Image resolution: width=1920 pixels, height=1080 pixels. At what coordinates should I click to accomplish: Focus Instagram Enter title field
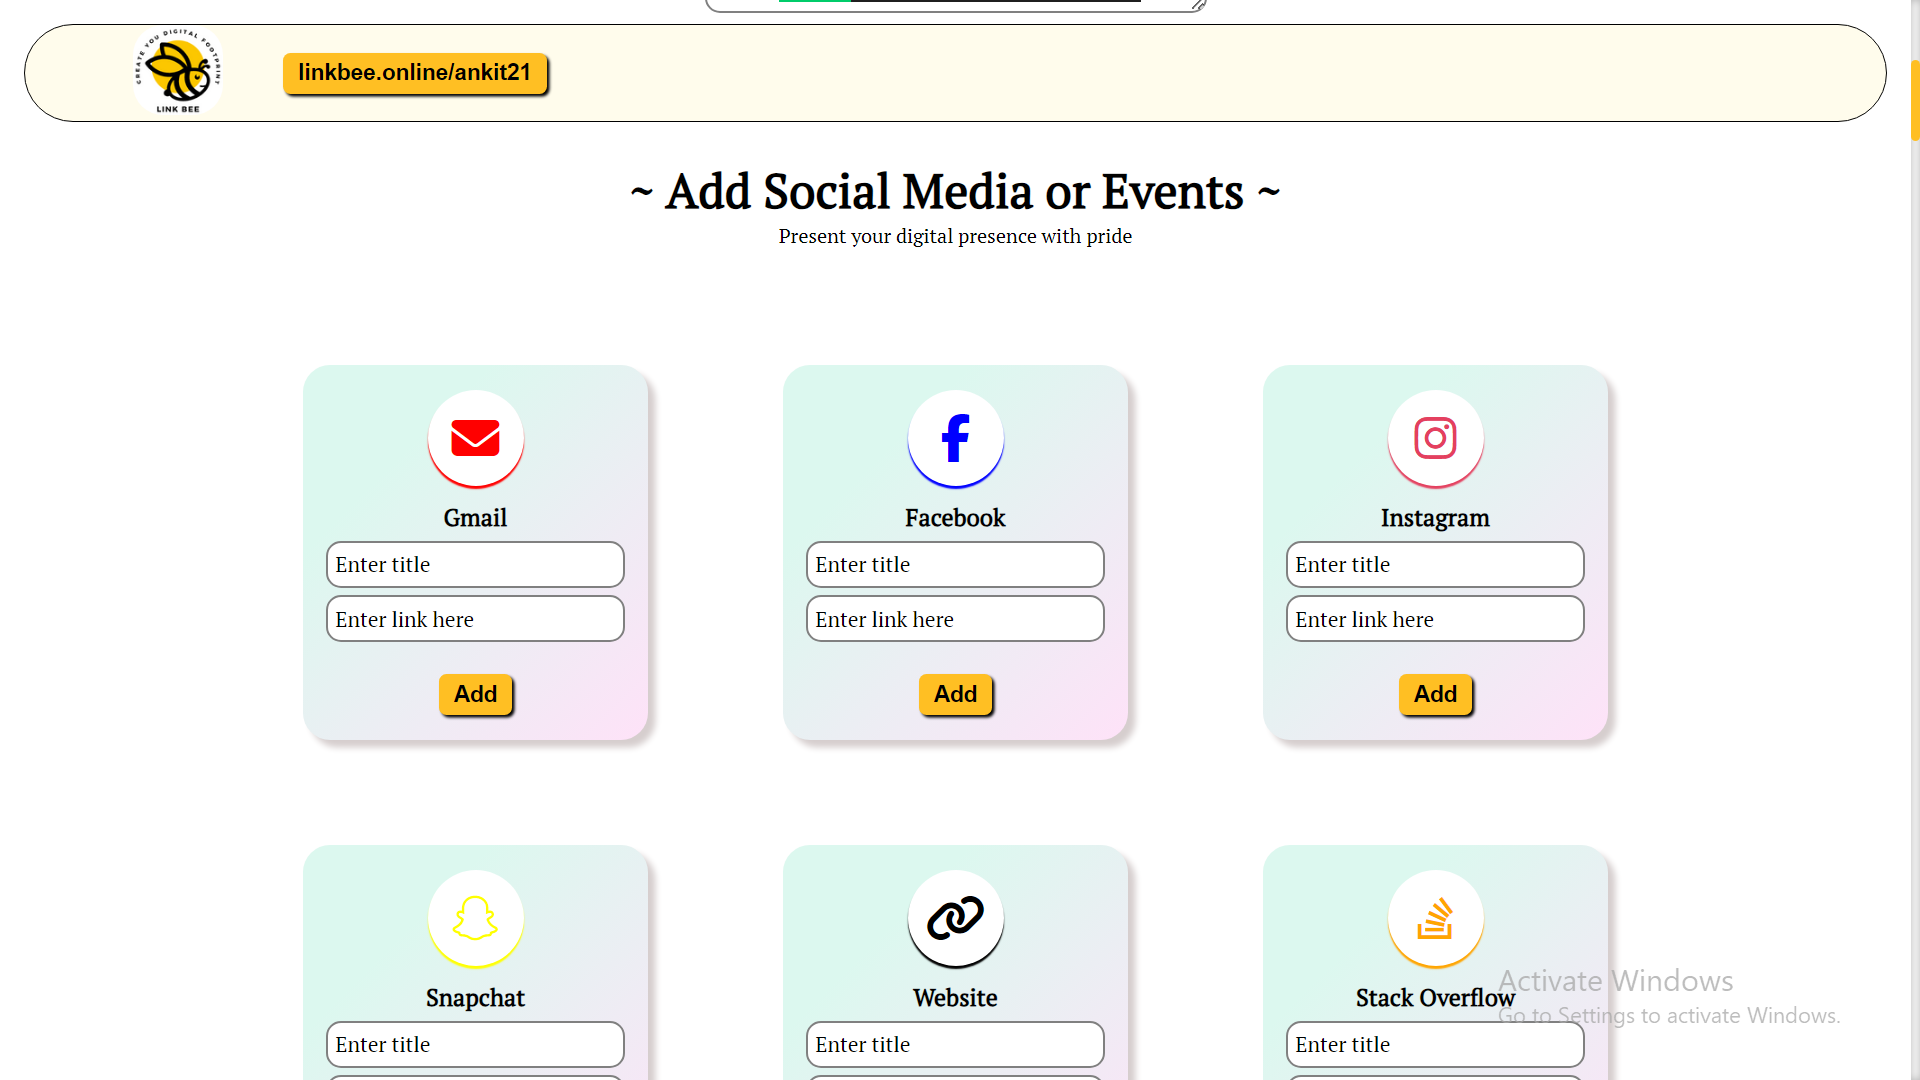point(1435,564)
